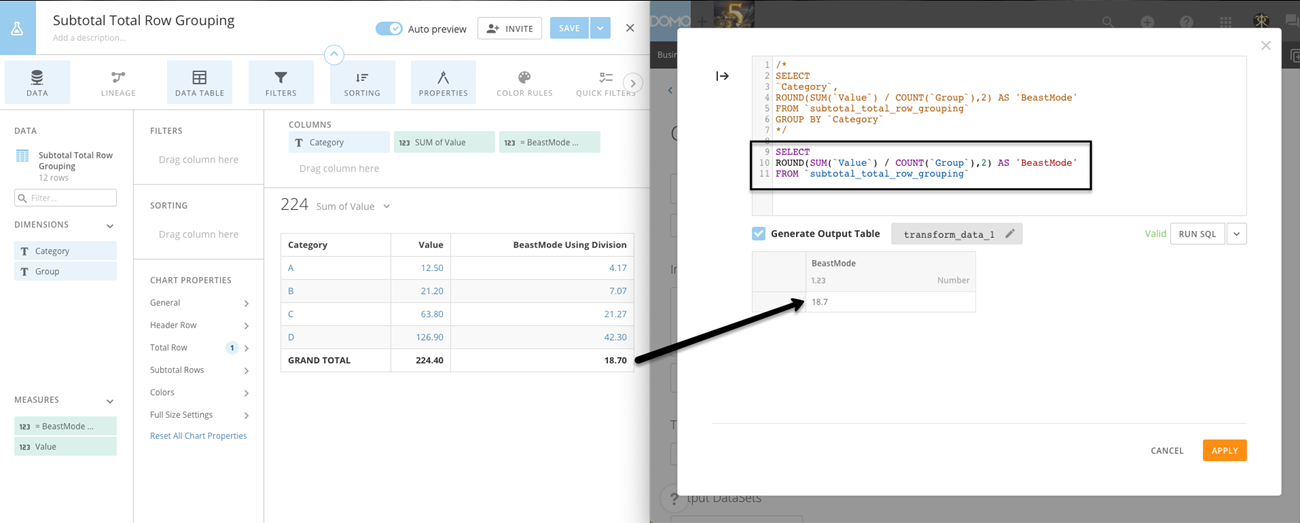Click the dataset table icon in DATA panel
Screen dimensions: 1300x523
click(x=22, y=156)
